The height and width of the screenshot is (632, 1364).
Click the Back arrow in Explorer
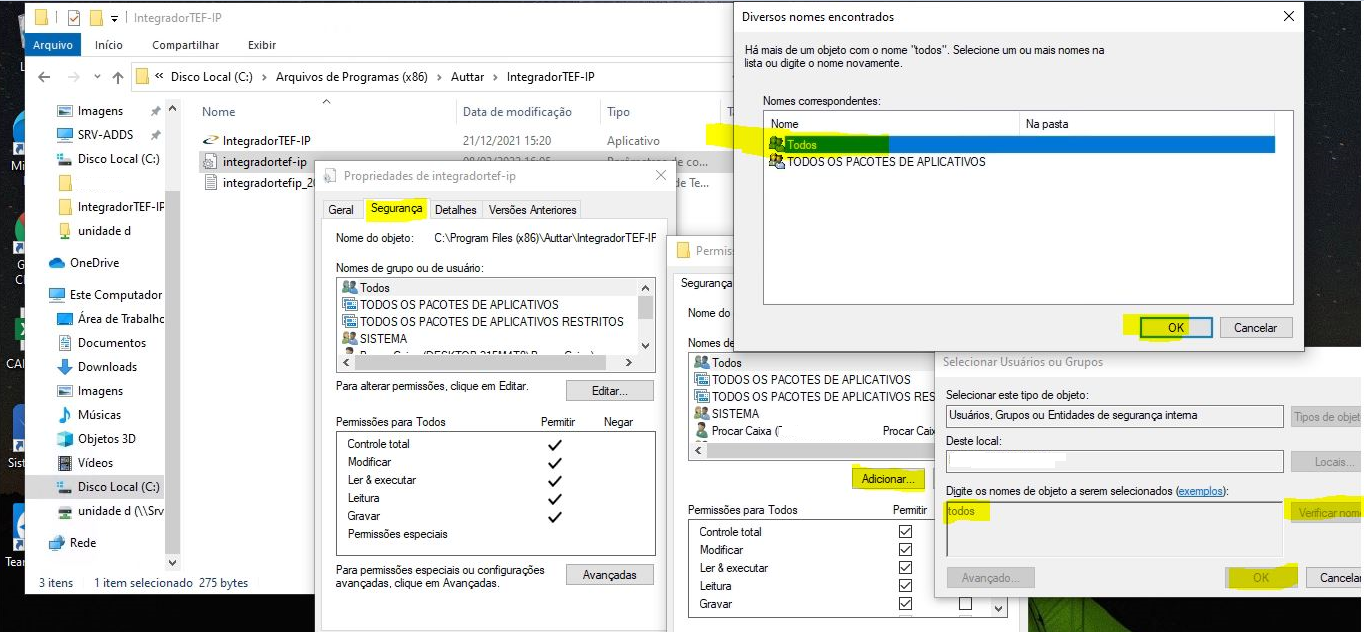(44, 77)
